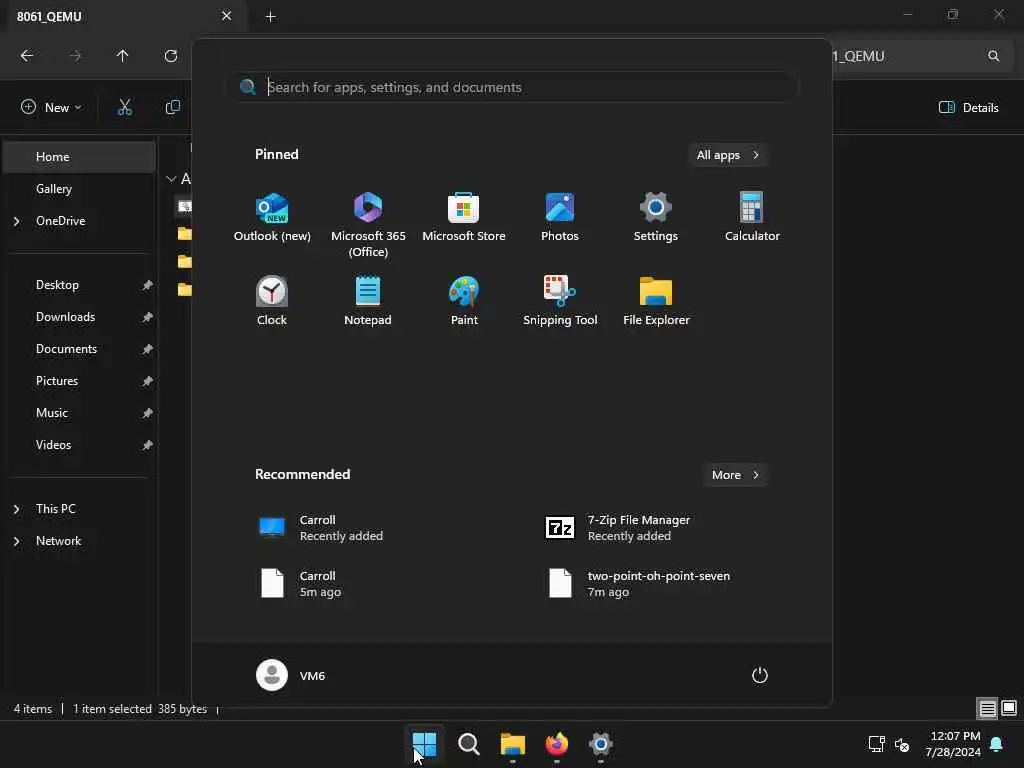Image resolution: width=1024 pixels, height=768 pixels.
Task: Launch Notepad from Start menu
Action: (368, 302)
